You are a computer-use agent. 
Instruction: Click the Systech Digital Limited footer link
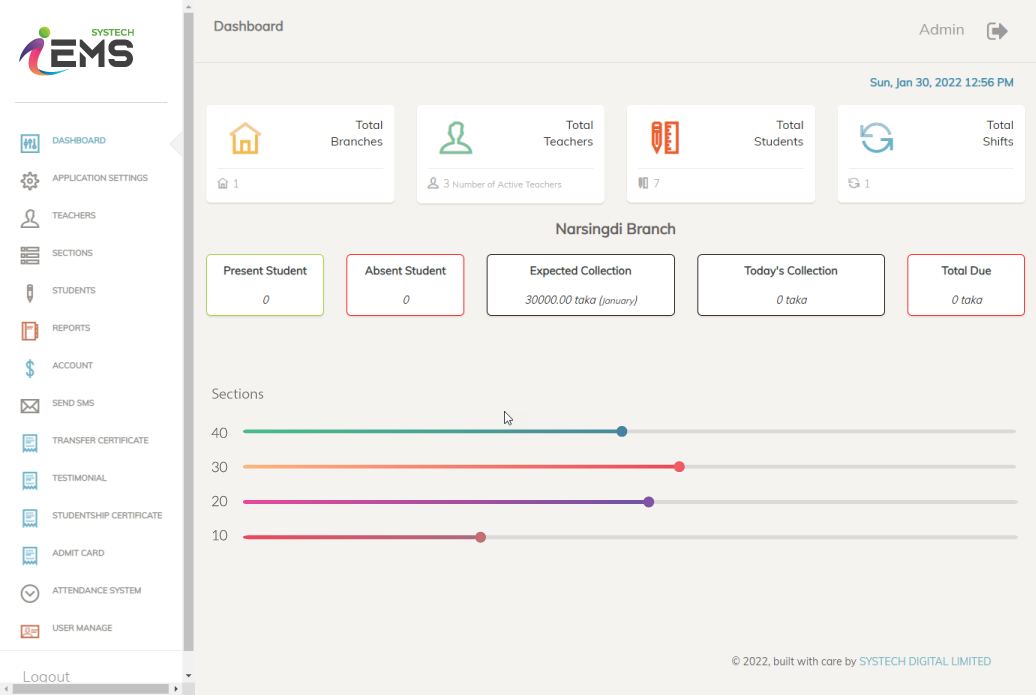[925, 662]
